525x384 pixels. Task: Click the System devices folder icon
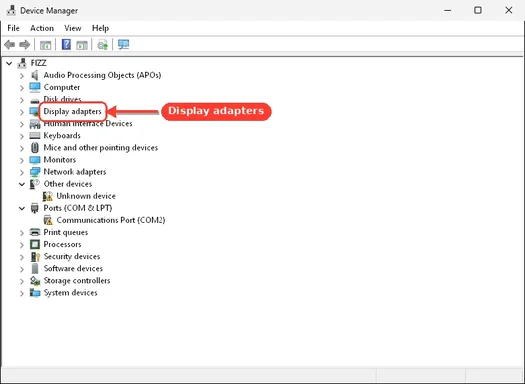pyautogui.click(x=35, y=293)
